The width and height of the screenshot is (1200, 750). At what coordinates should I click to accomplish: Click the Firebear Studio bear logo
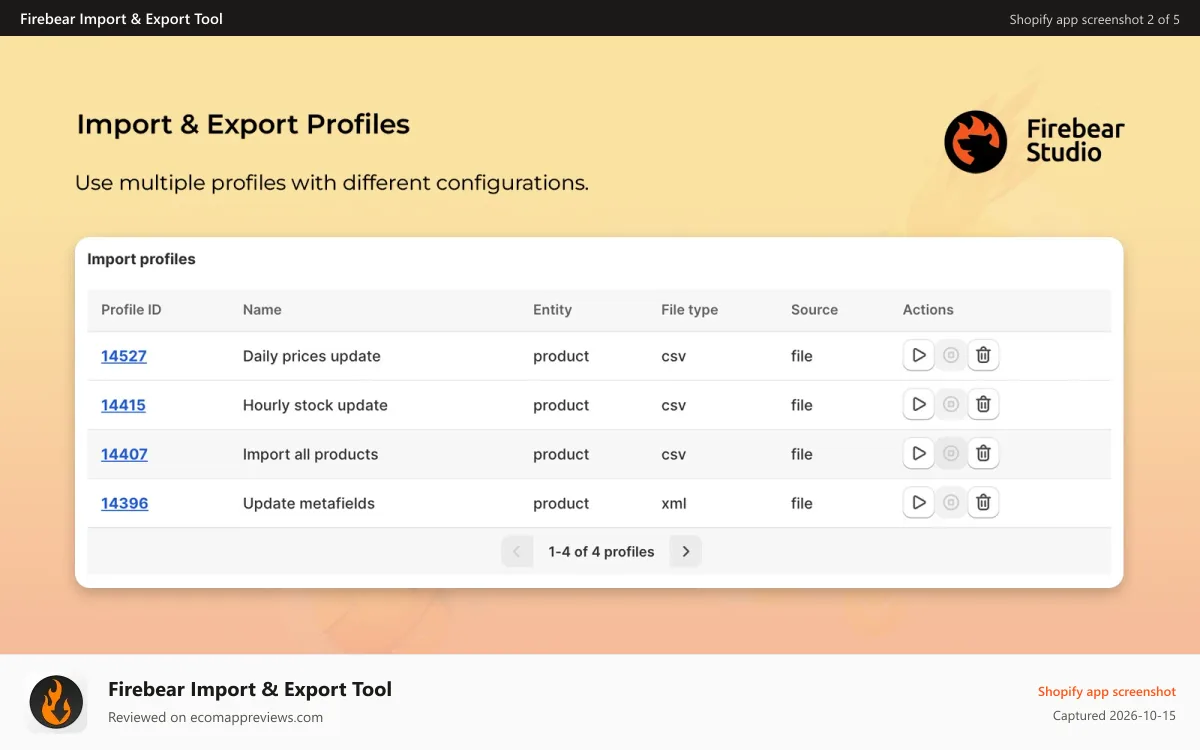click(975, 141)
